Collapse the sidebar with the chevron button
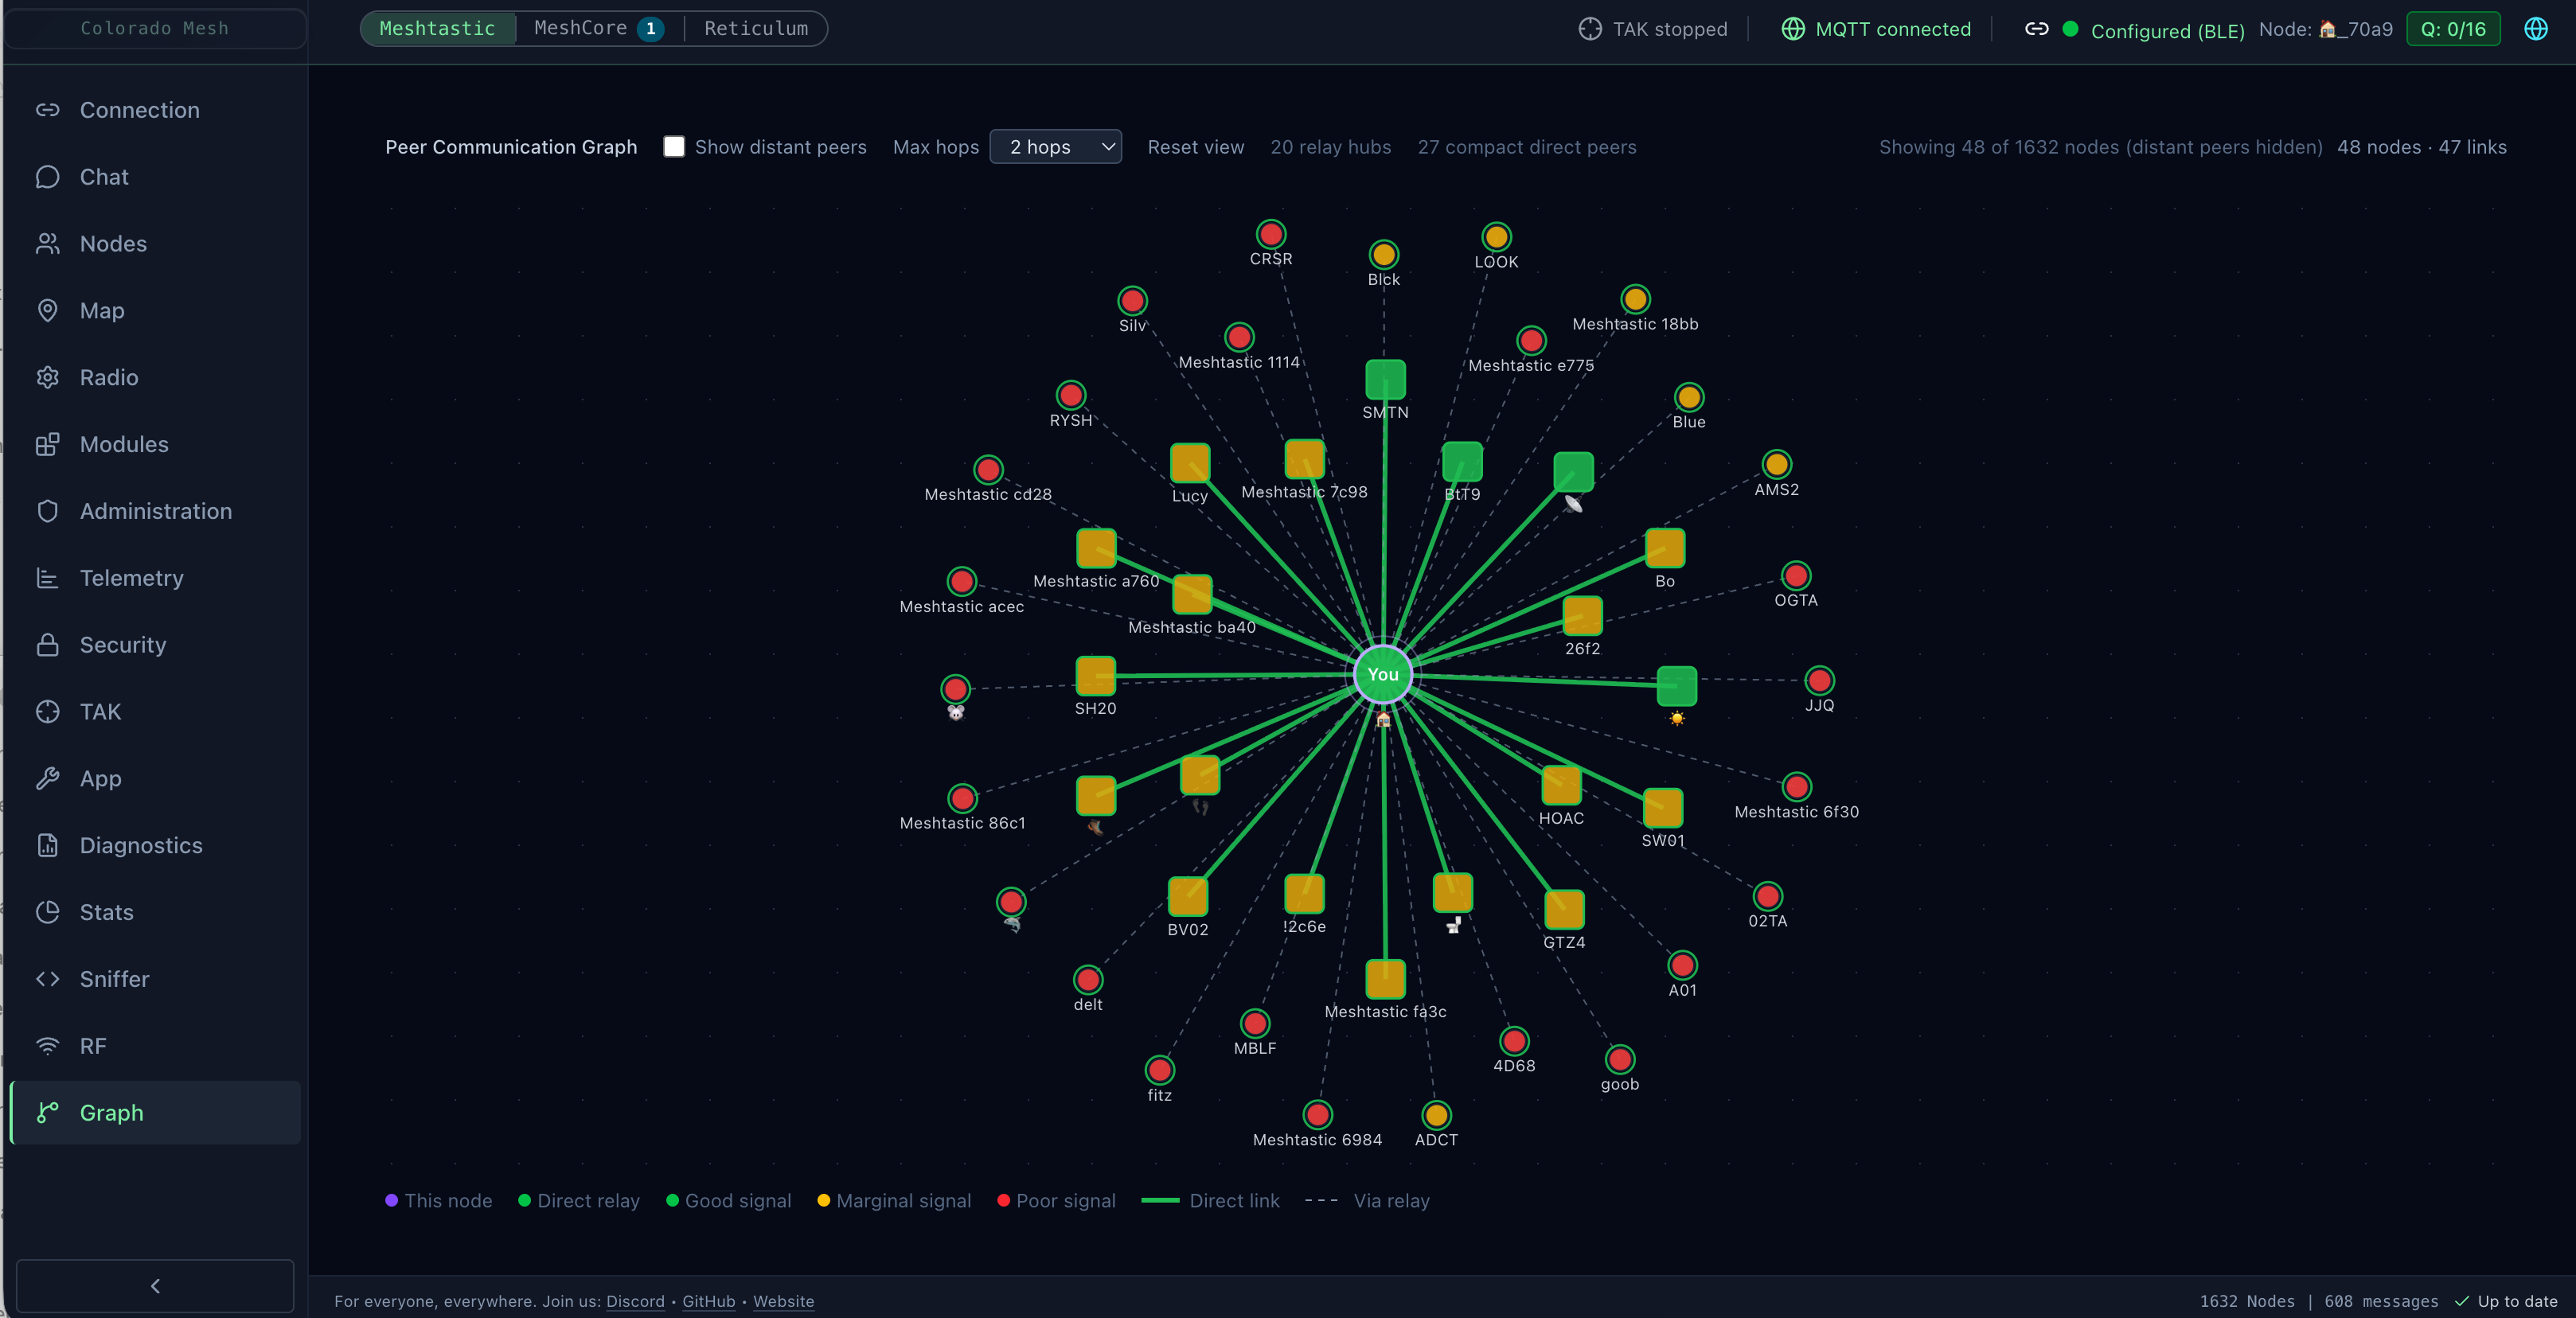This screenshot has height=1318, width=2576. point(155,1286)
